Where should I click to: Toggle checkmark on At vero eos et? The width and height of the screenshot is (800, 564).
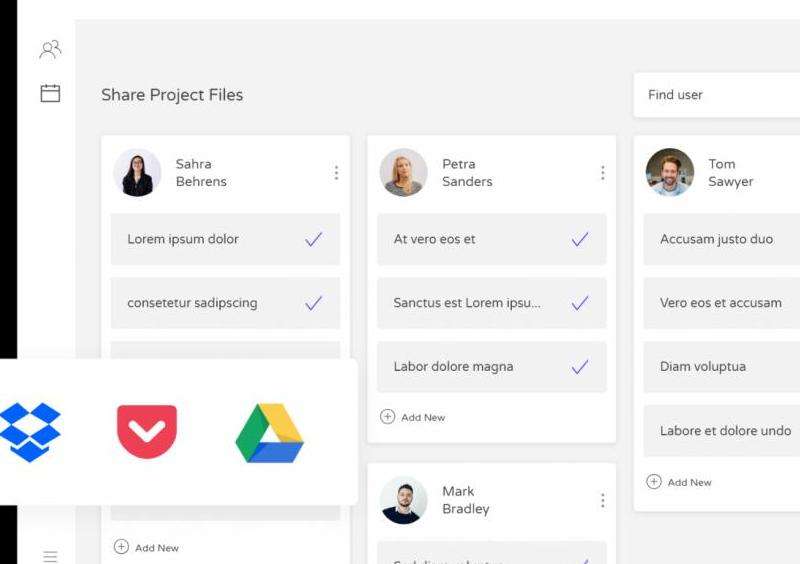pyautogui.click(x=580, y=239)
